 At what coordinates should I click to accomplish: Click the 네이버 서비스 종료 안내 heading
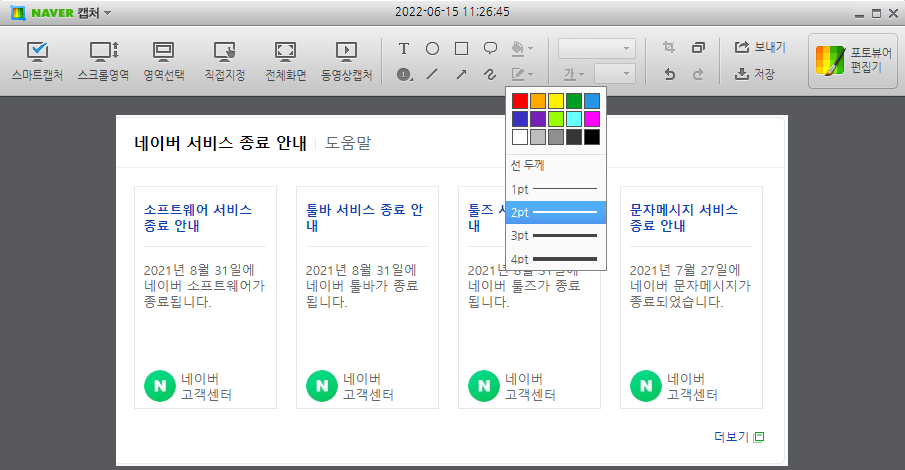220,143
